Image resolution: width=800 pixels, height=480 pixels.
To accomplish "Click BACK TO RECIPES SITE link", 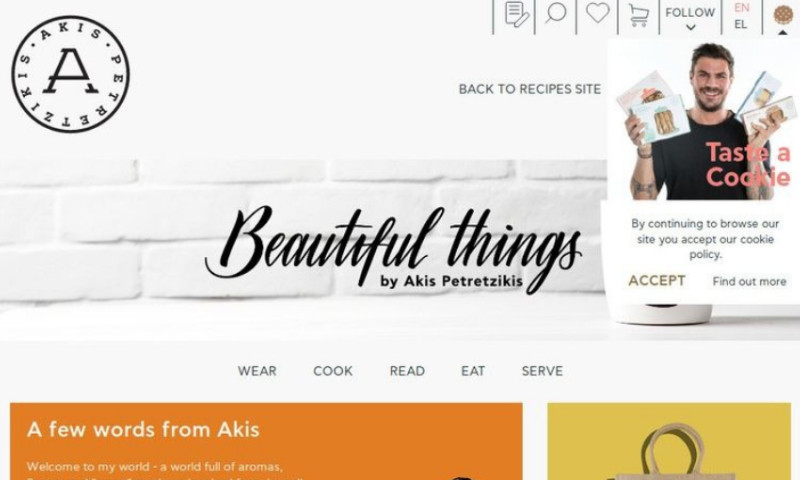I will click(530, 89).
